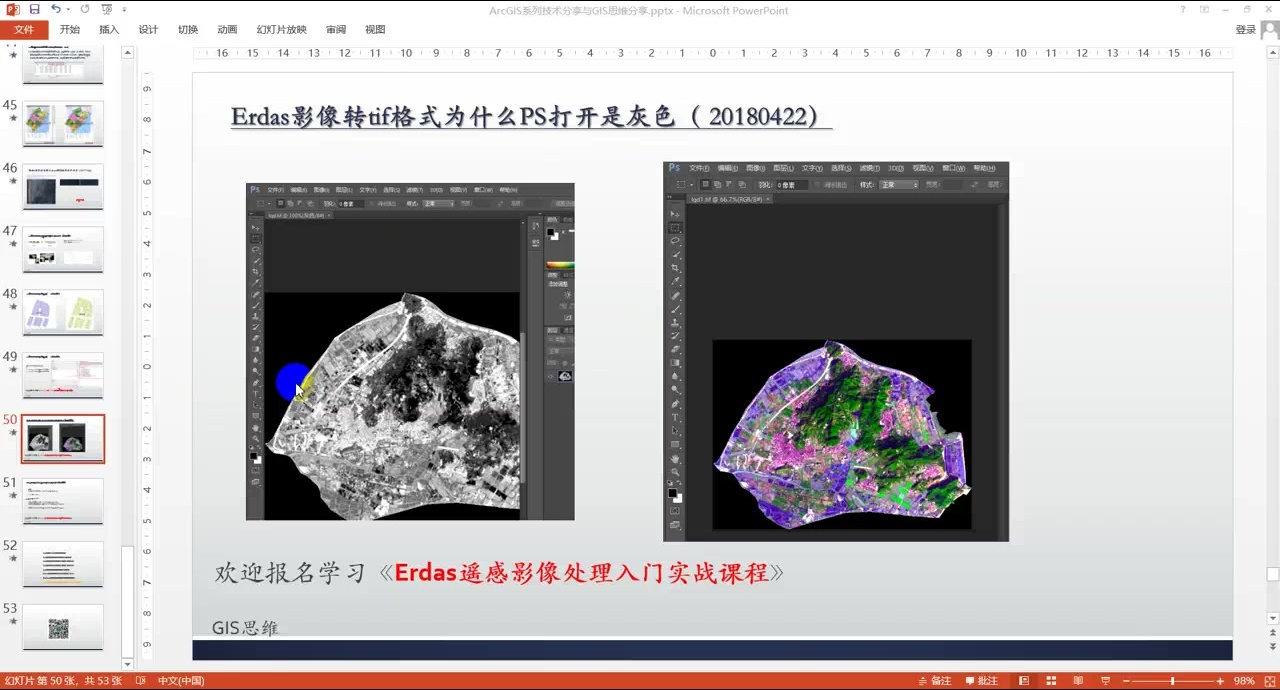Switch to the 动画 (Animations) ribbon tab
Image resolution: width=1280 pixels, height=690 pixels.
(x=227, y=30)
